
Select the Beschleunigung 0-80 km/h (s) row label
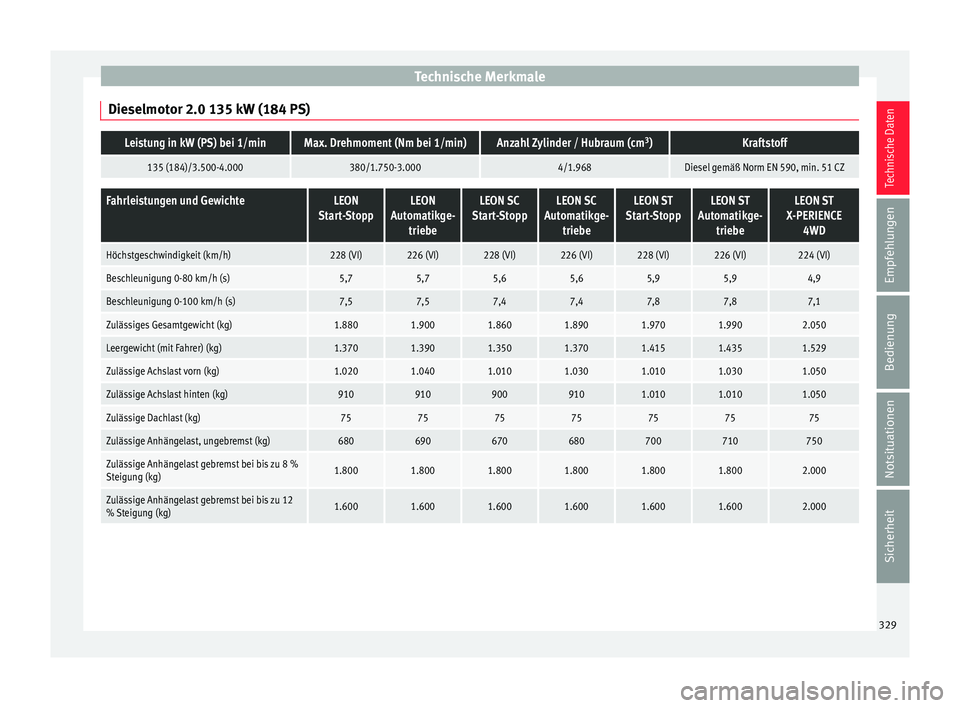(x=168, y=279)
